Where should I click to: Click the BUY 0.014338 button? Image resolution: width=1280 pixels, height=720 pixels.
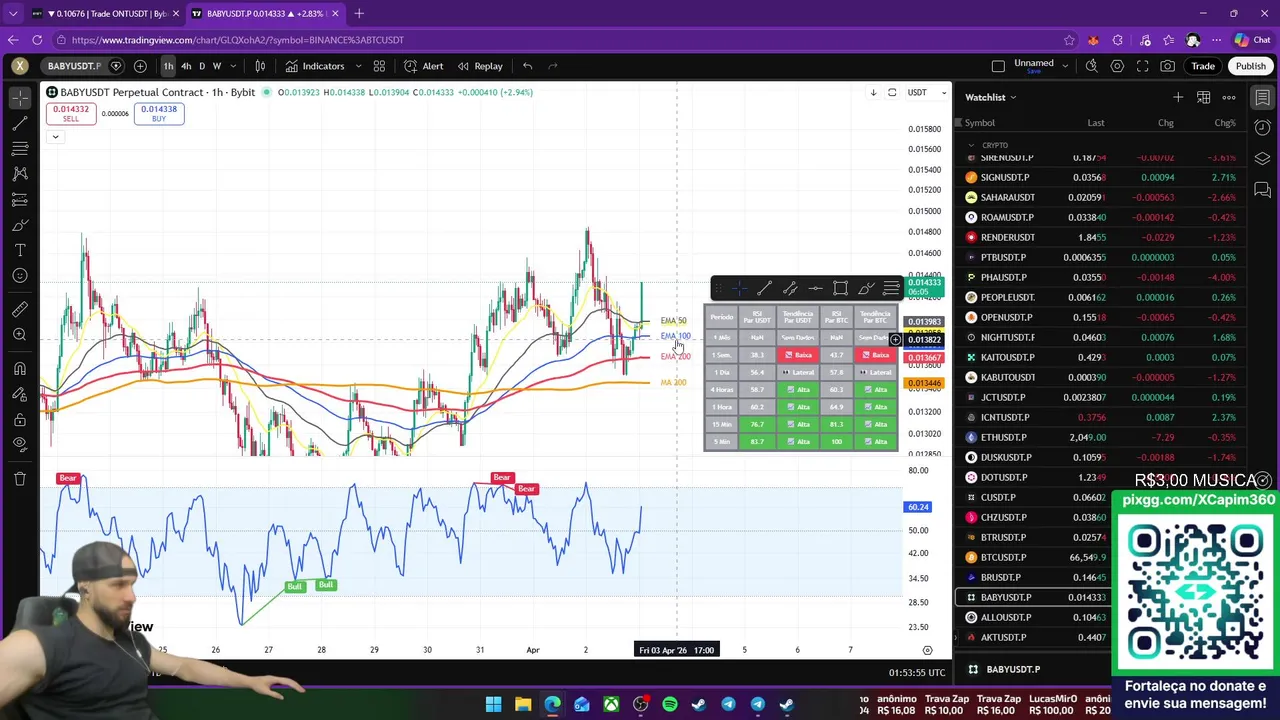tap(159, 113)
